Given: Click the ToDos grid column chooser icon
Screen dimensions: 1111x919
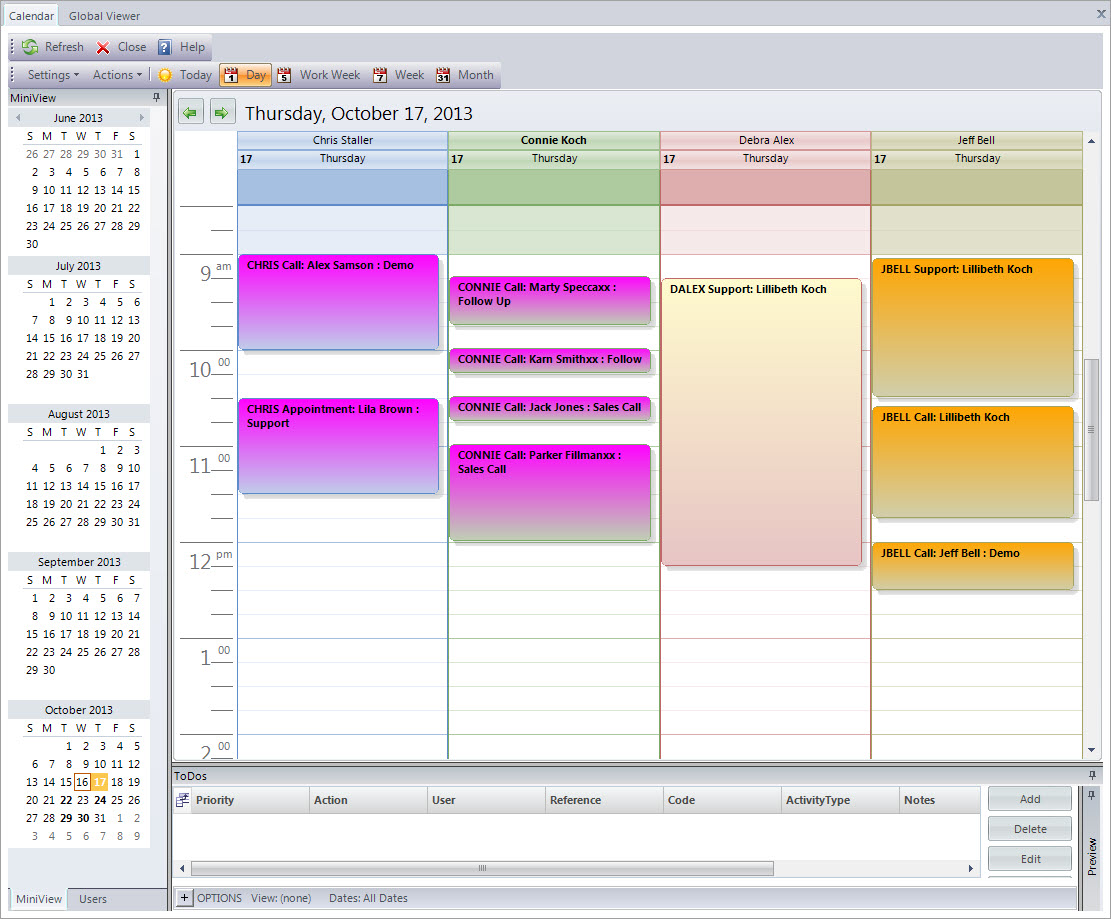Looking at the screenshot, I should [183, 800].
